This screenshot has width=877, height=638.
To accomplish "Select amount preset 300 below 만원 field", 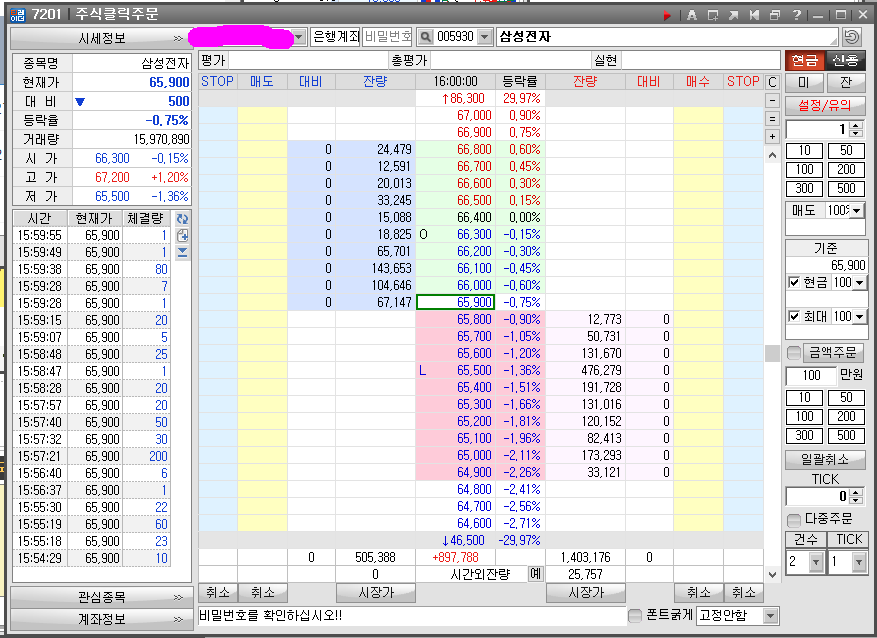I will click(804, 436).
